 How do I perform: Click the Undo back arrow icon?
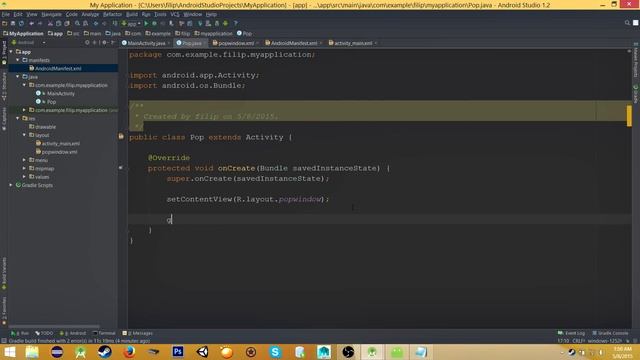pos(31,24)
